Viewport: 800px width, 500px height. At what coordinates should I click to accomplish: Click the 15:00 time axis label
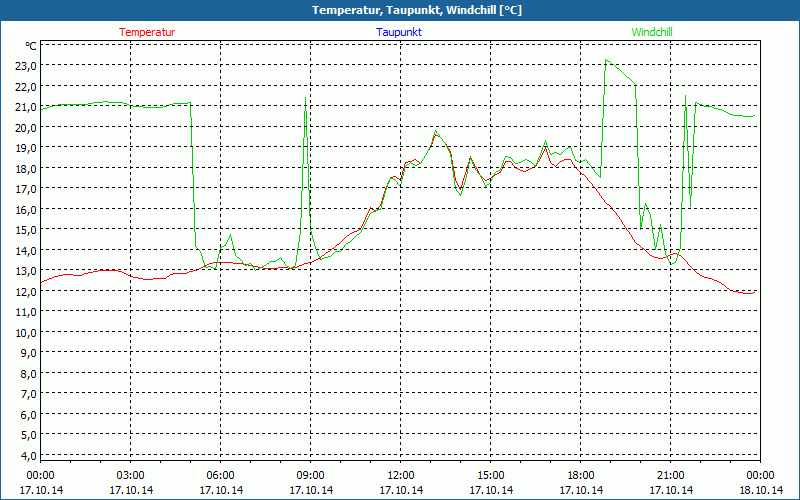491,476
